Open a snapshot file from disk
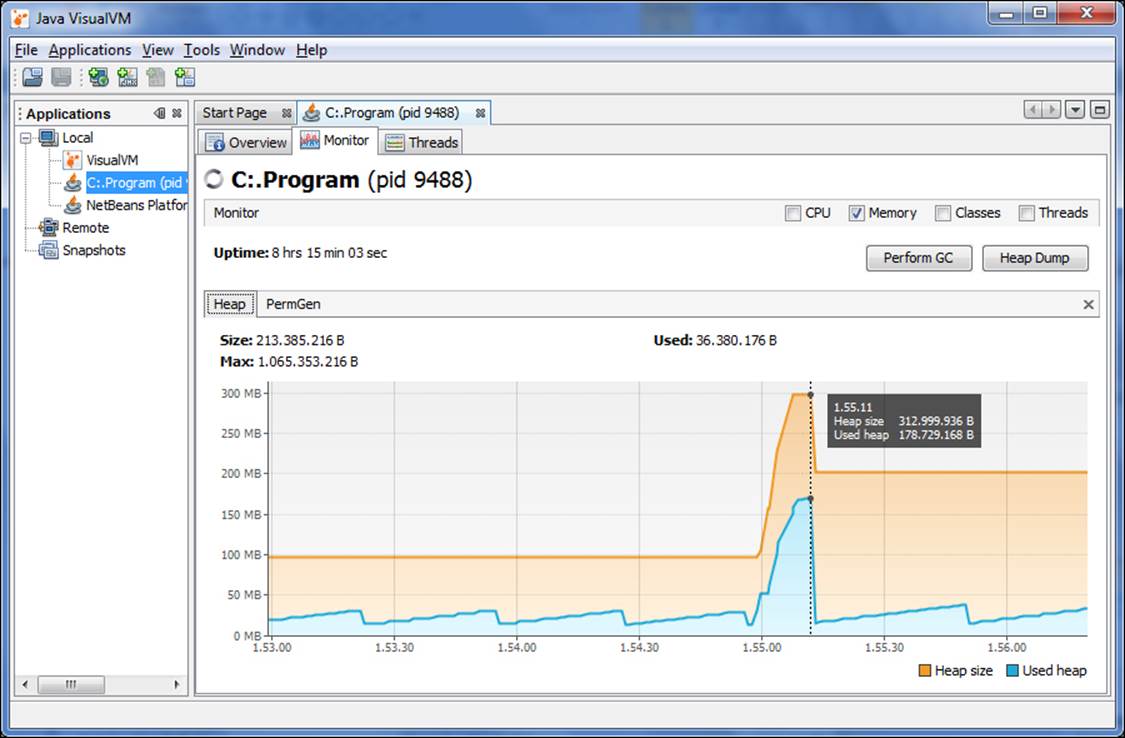The image size is (1125, 738). 33,77
